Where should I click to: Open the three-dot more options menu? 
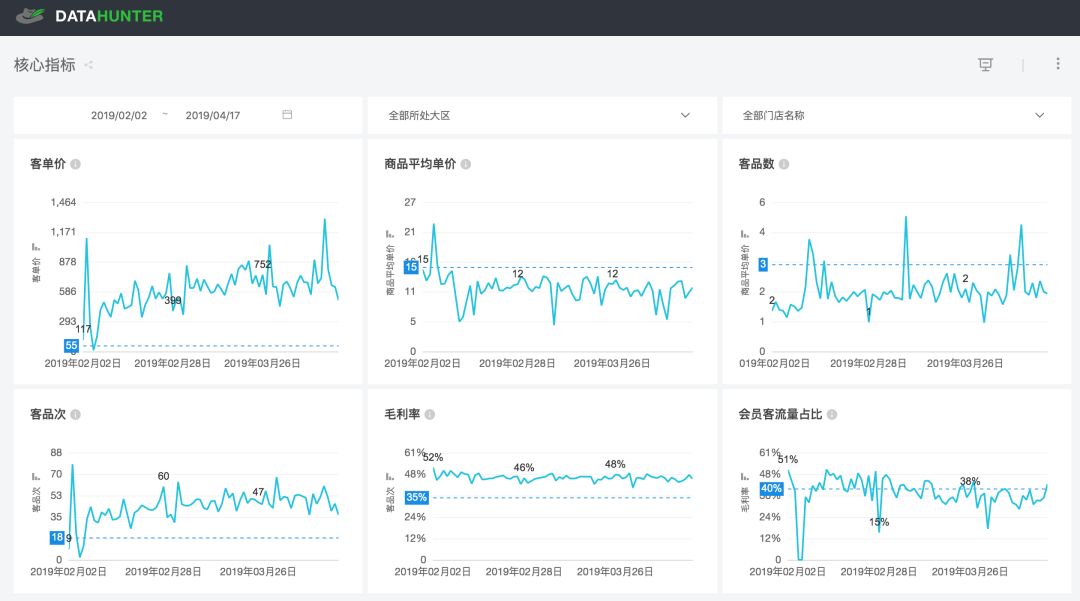(x=1058, y=64)
